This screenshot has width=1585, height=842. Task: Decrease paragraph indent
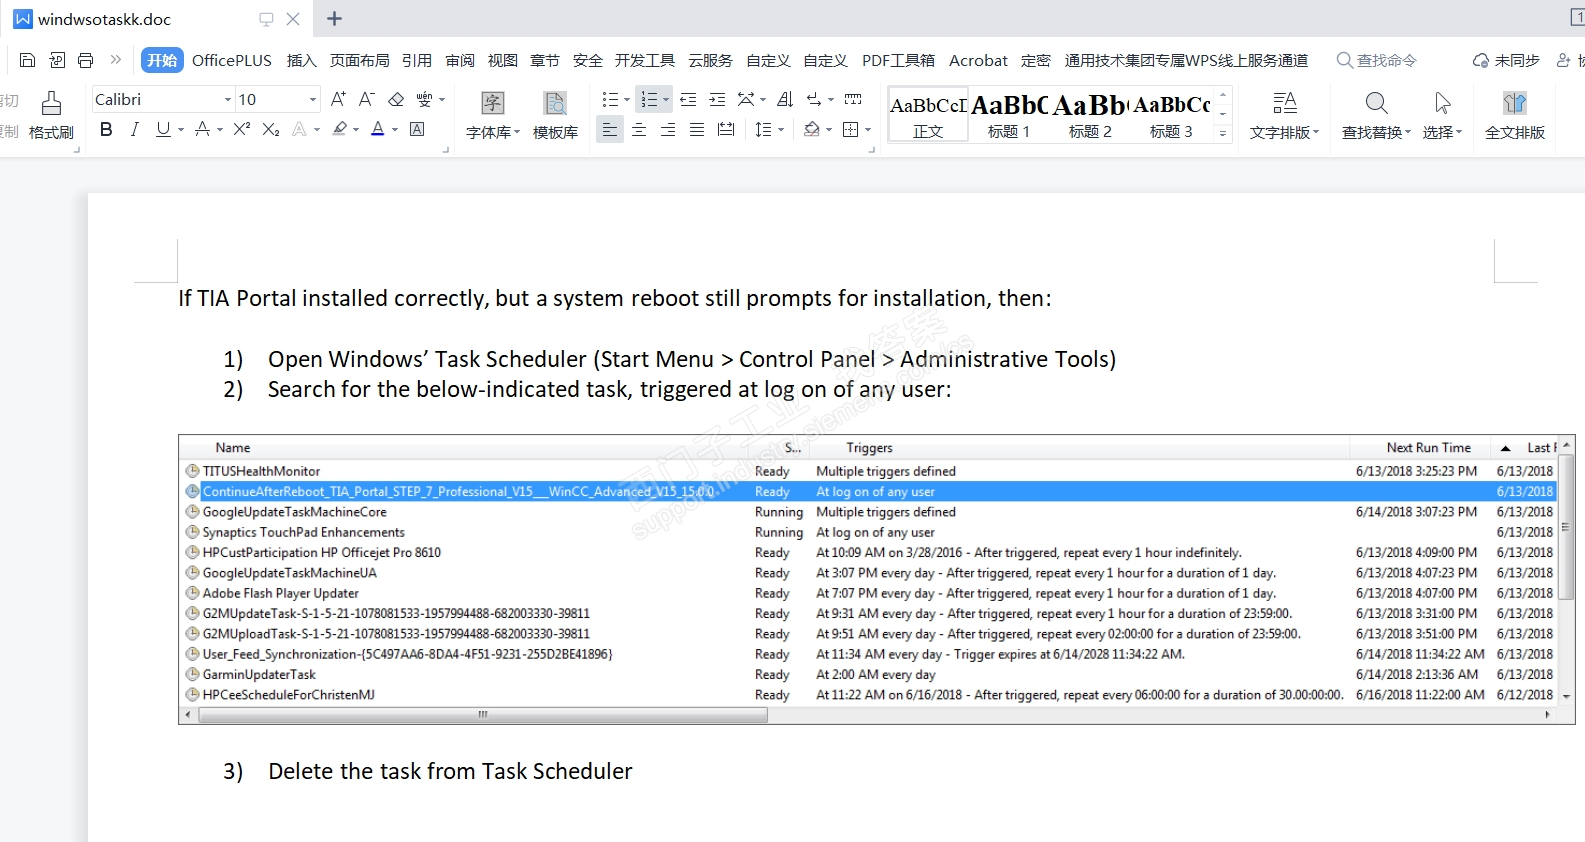point(688,99)
